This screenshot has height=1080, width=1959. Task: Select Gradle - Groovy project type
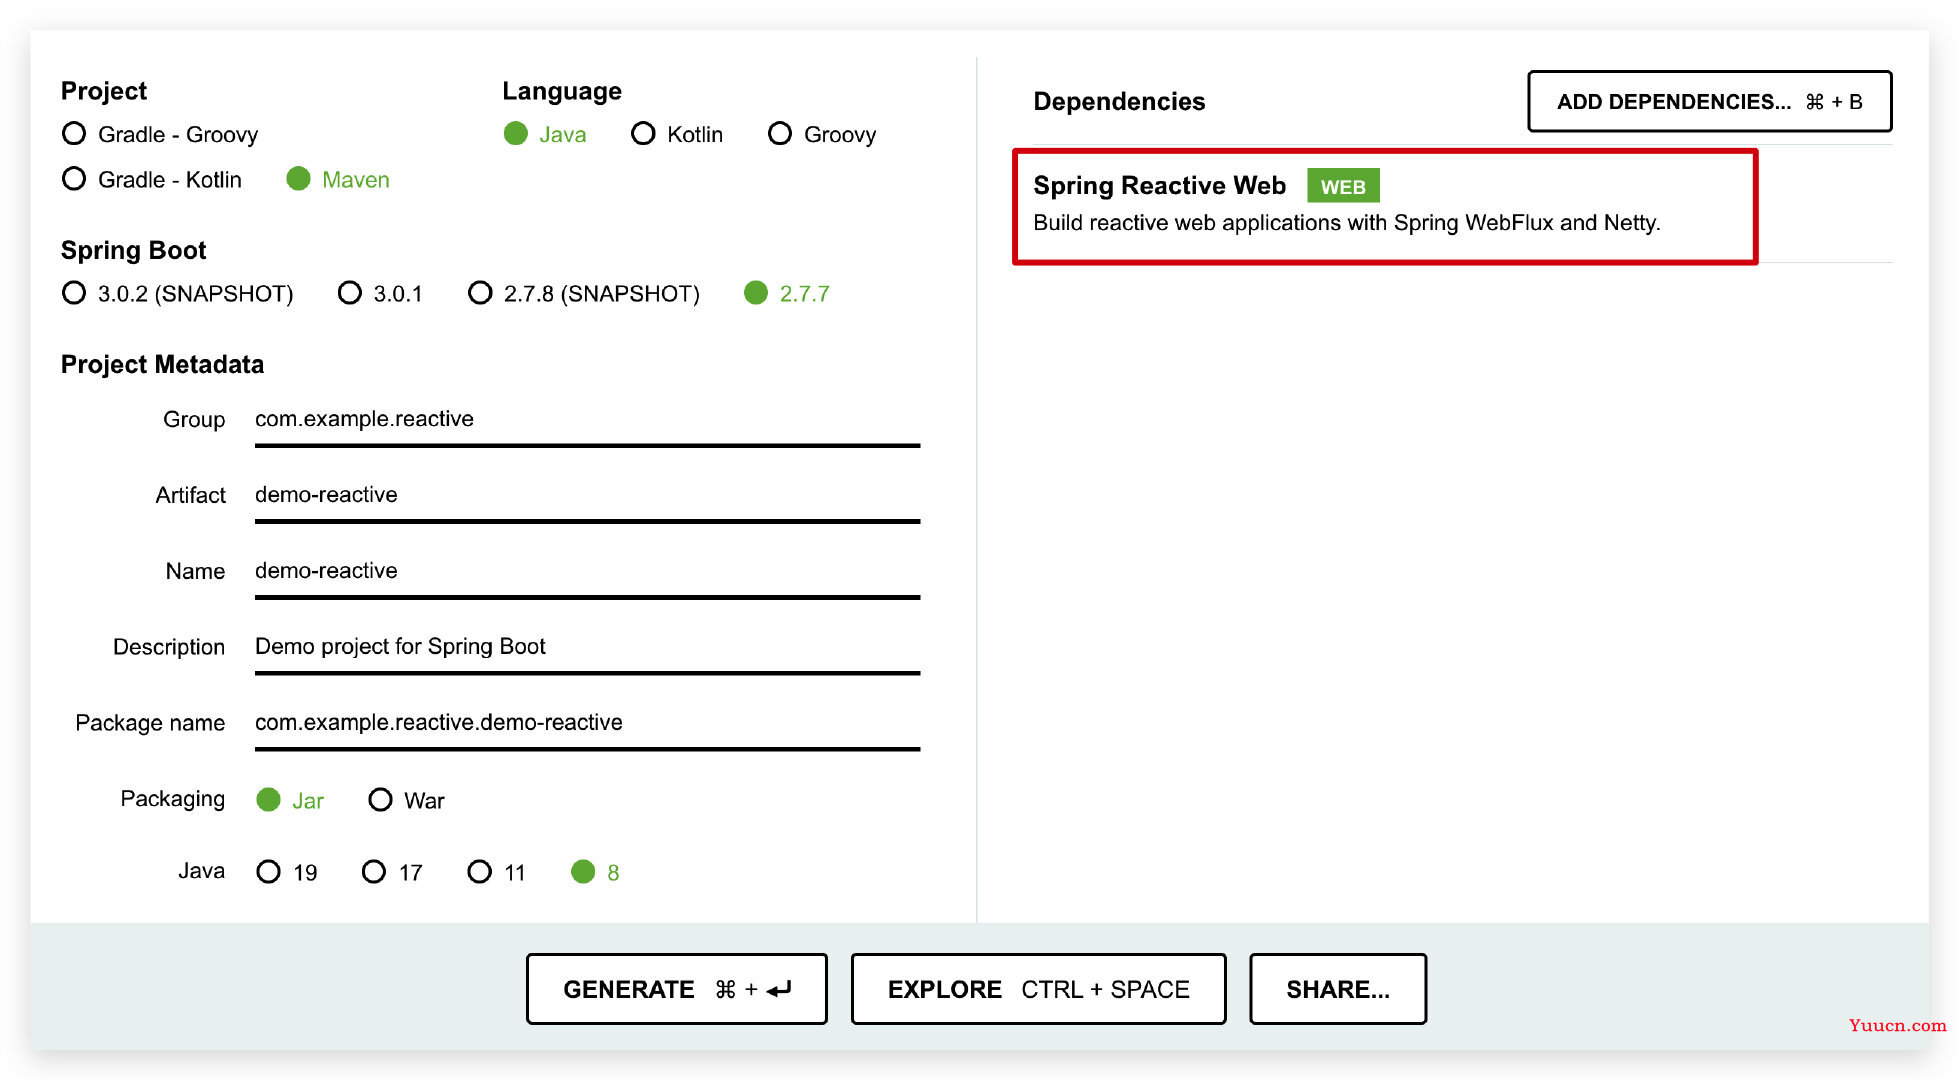160,134
